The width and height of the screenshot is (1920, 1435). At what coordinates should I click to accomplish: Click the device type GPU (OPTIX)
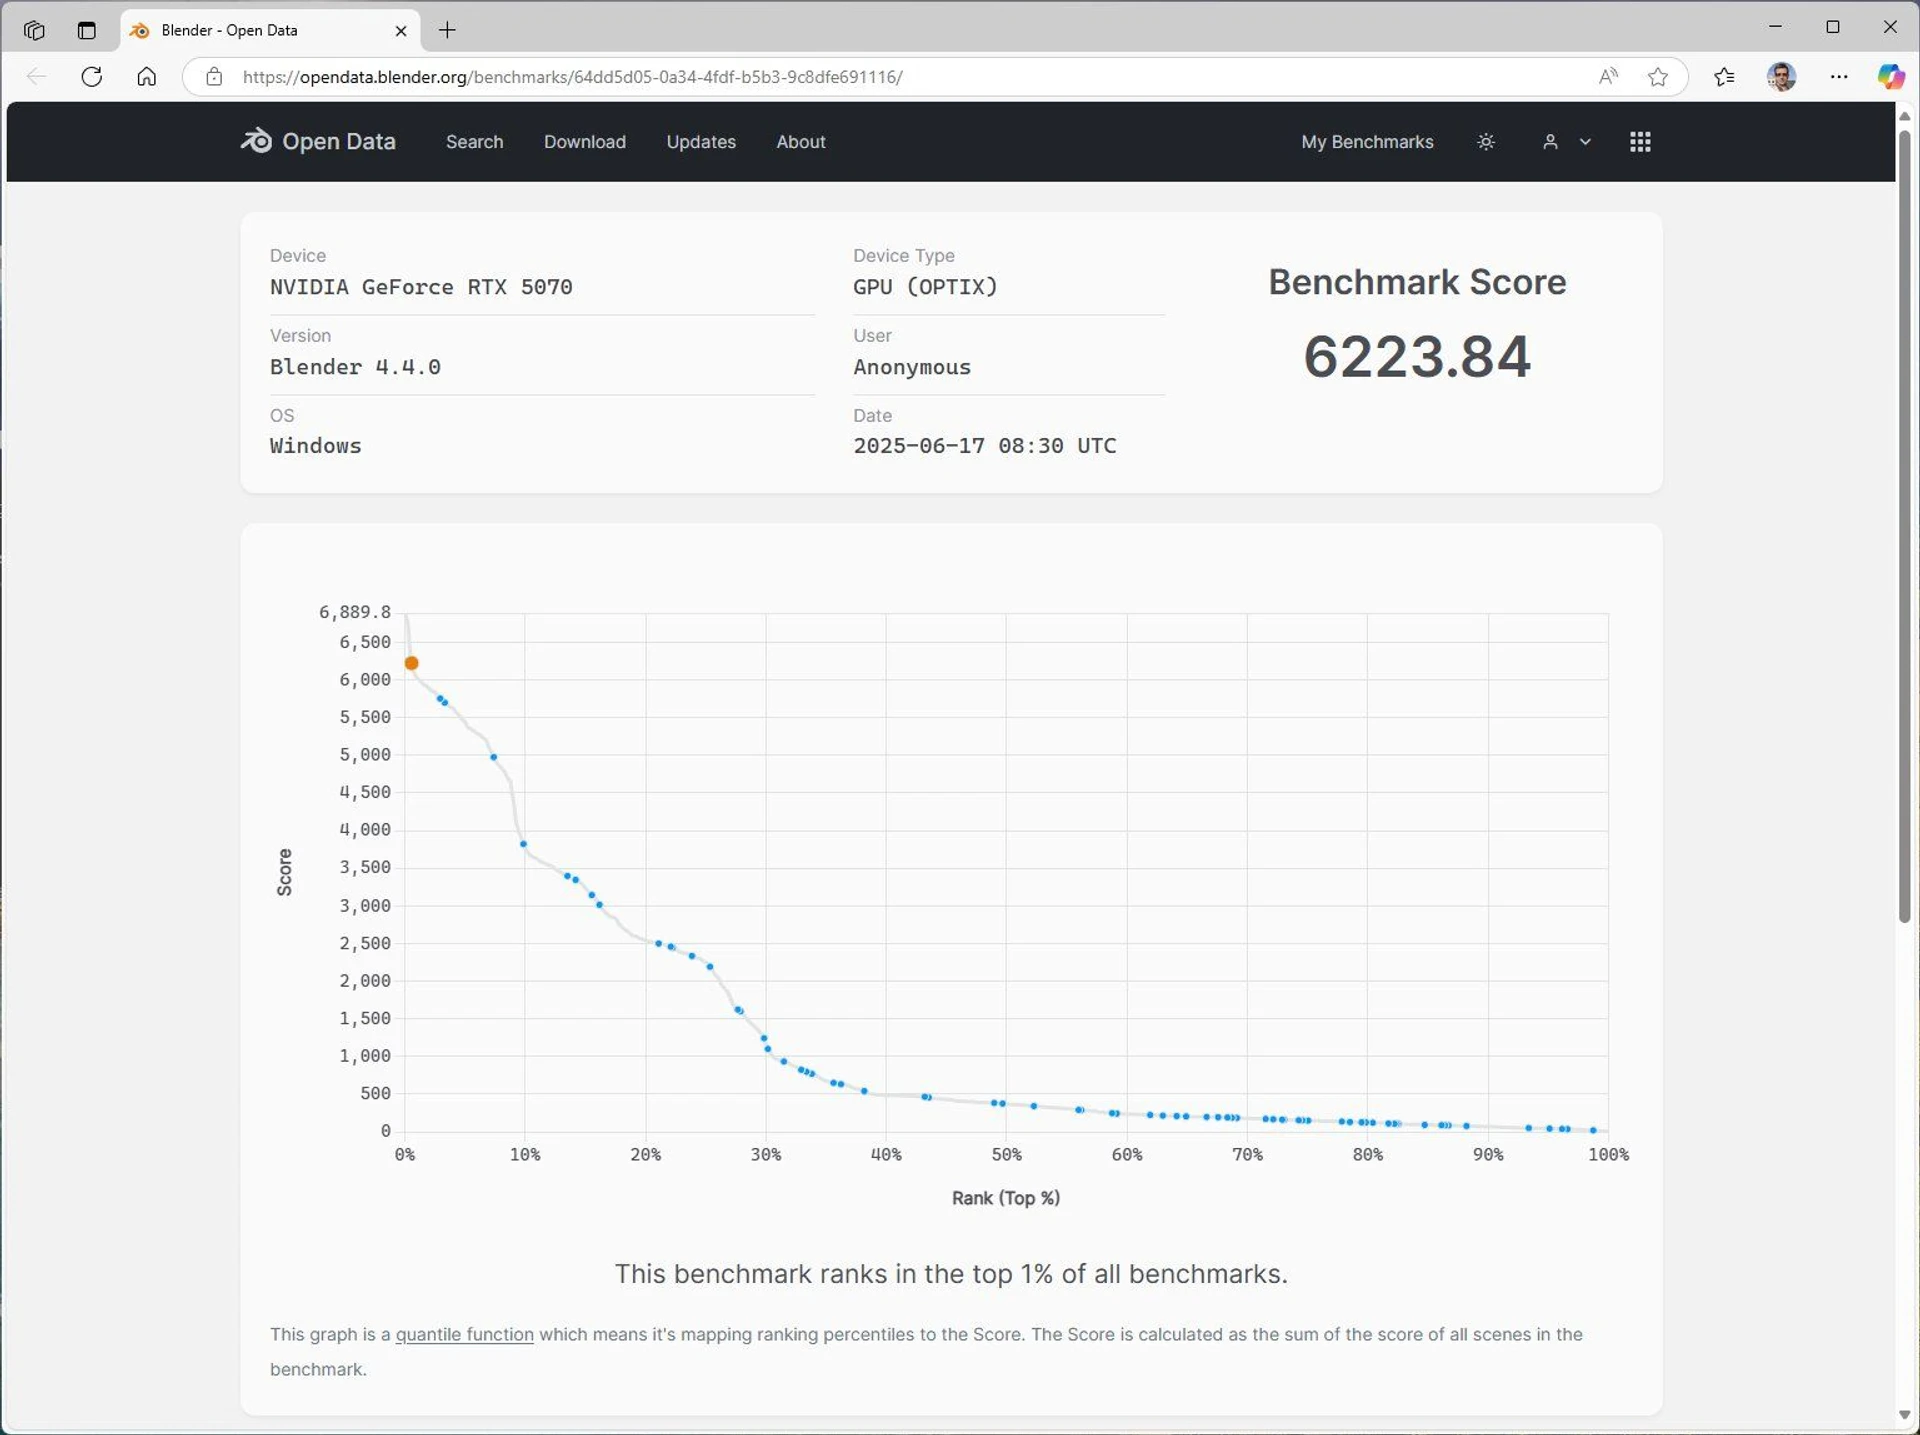925,287
